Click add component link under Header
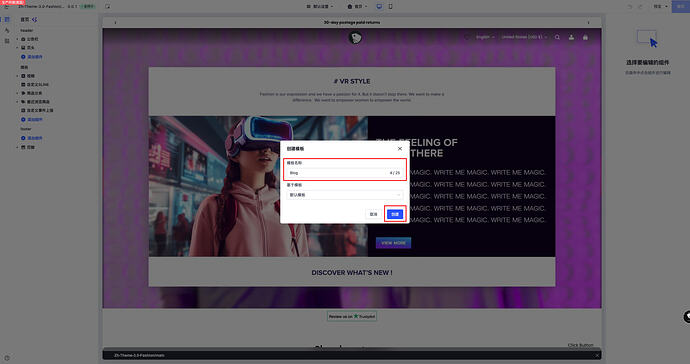This screenshot has width=690, height=364. (x=32, y=57)
